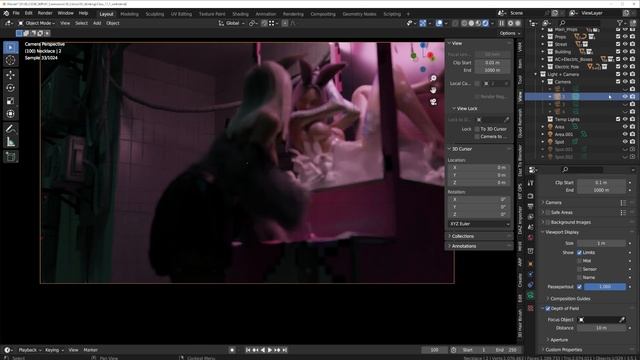Open the timeline Marker menu

[91, 350]
